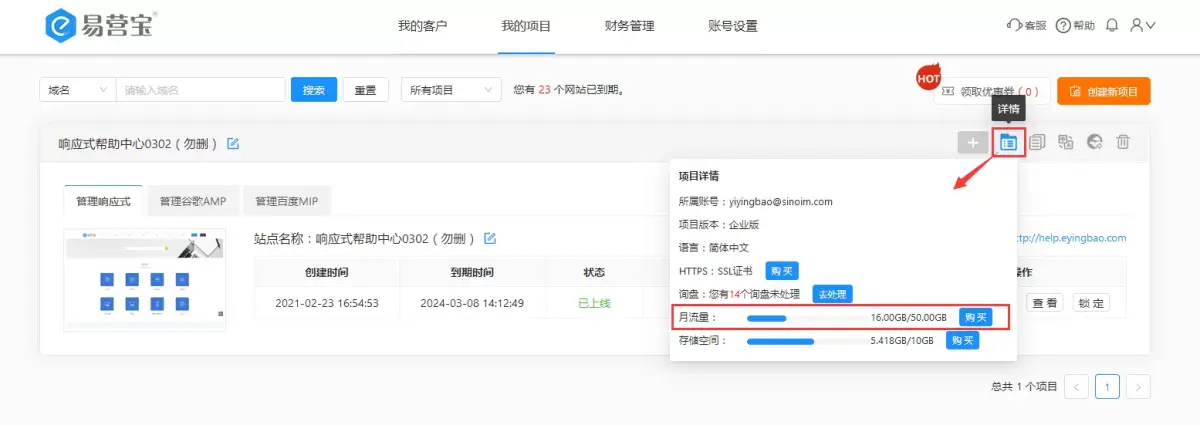
Task: Click the 创建时间 column header
Action: click(x=327, y=273)
